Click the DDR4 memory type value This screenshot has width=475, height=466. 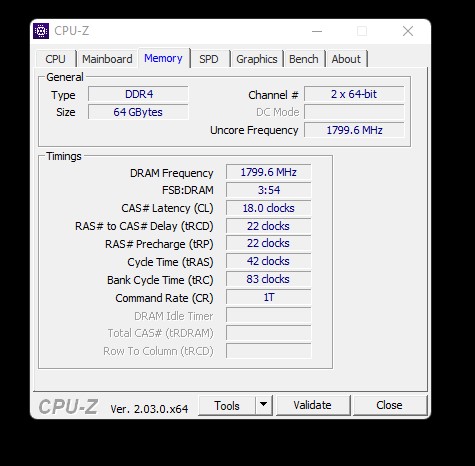pos(138,94)
